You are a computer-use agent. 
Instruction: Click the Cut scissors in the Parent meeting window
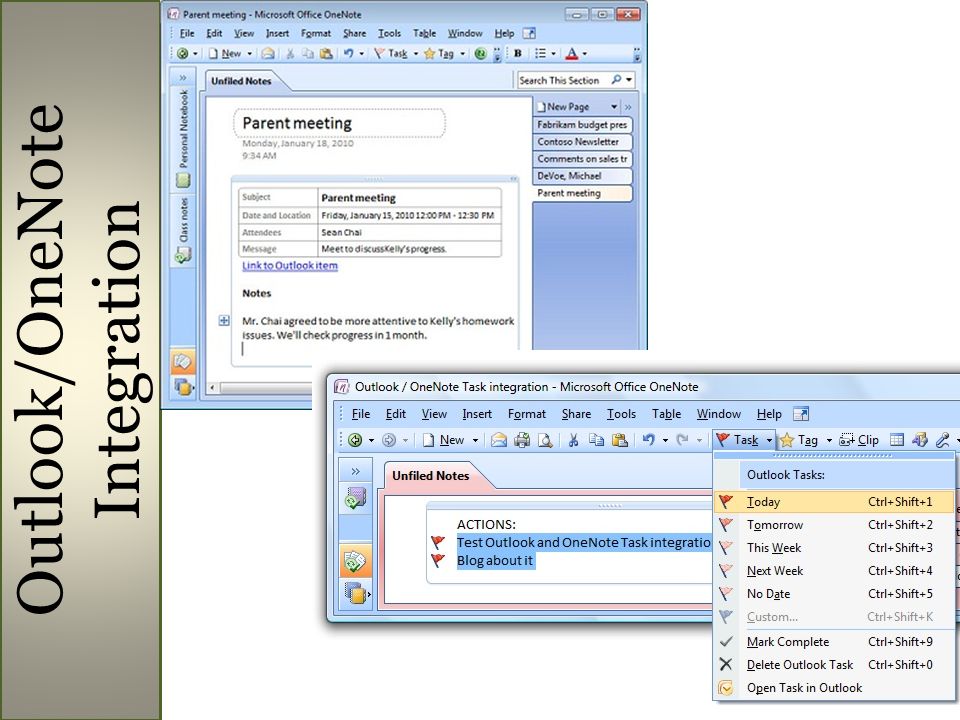290,54
